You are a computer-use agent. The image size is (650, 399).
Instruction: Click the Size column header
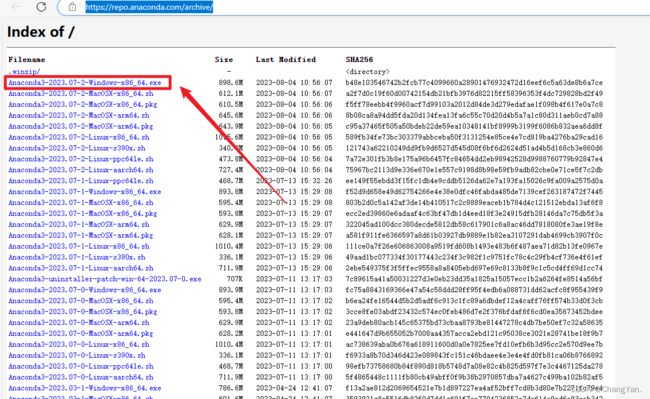pos(224,60)
